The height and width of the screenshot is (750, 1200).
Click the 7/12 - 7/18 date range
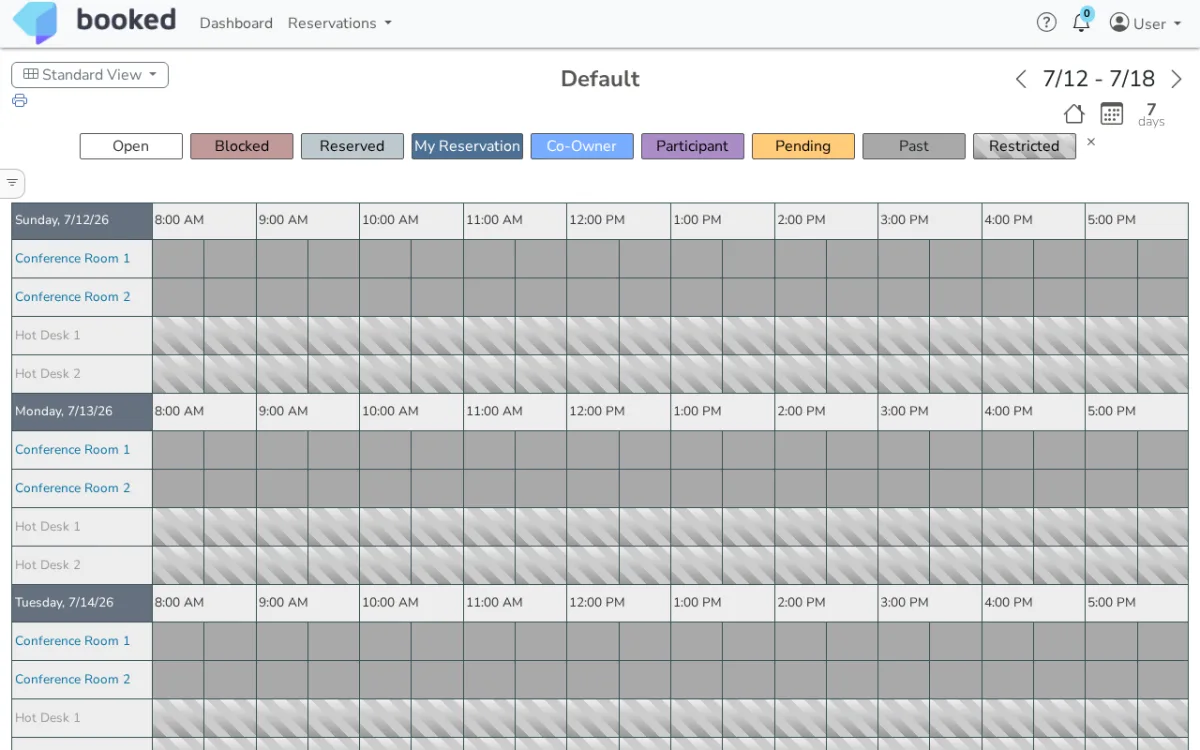pos(1099,79)
